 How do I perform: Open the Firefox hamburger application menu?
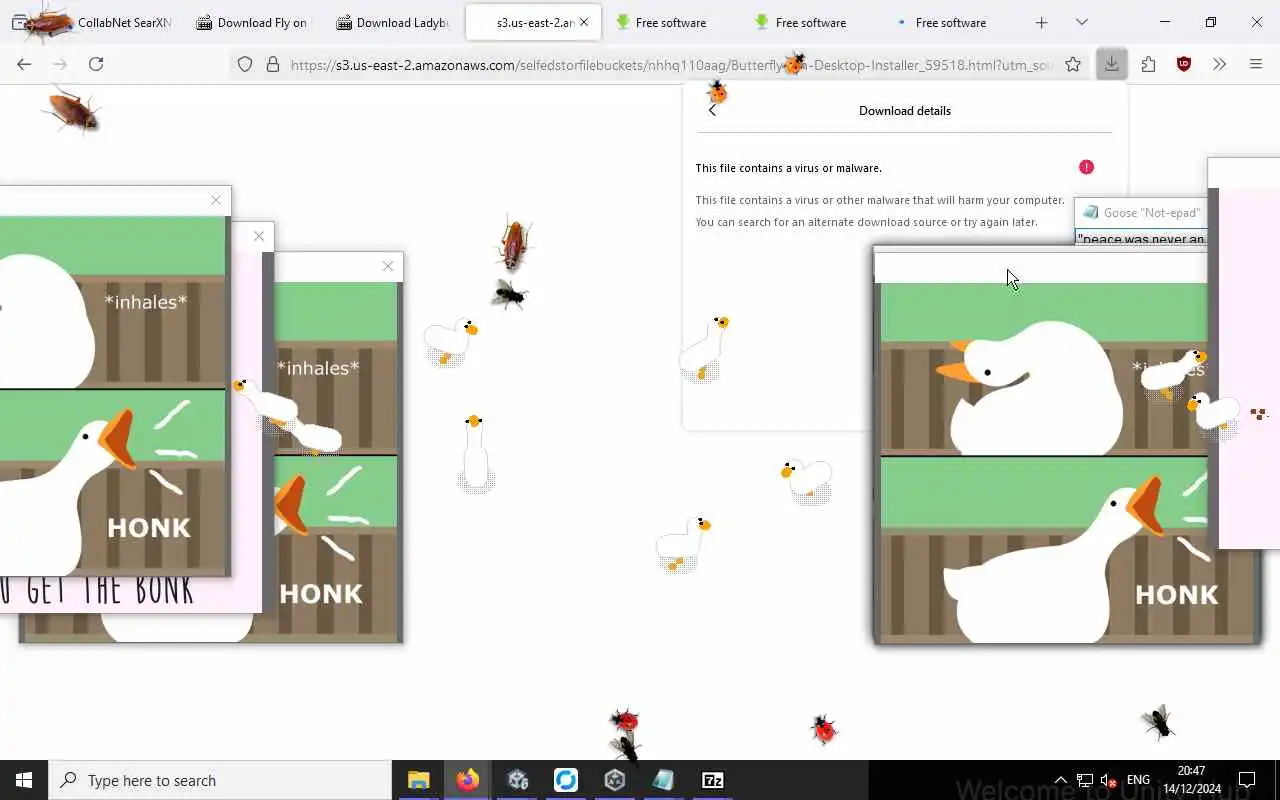click(1256, 64)
